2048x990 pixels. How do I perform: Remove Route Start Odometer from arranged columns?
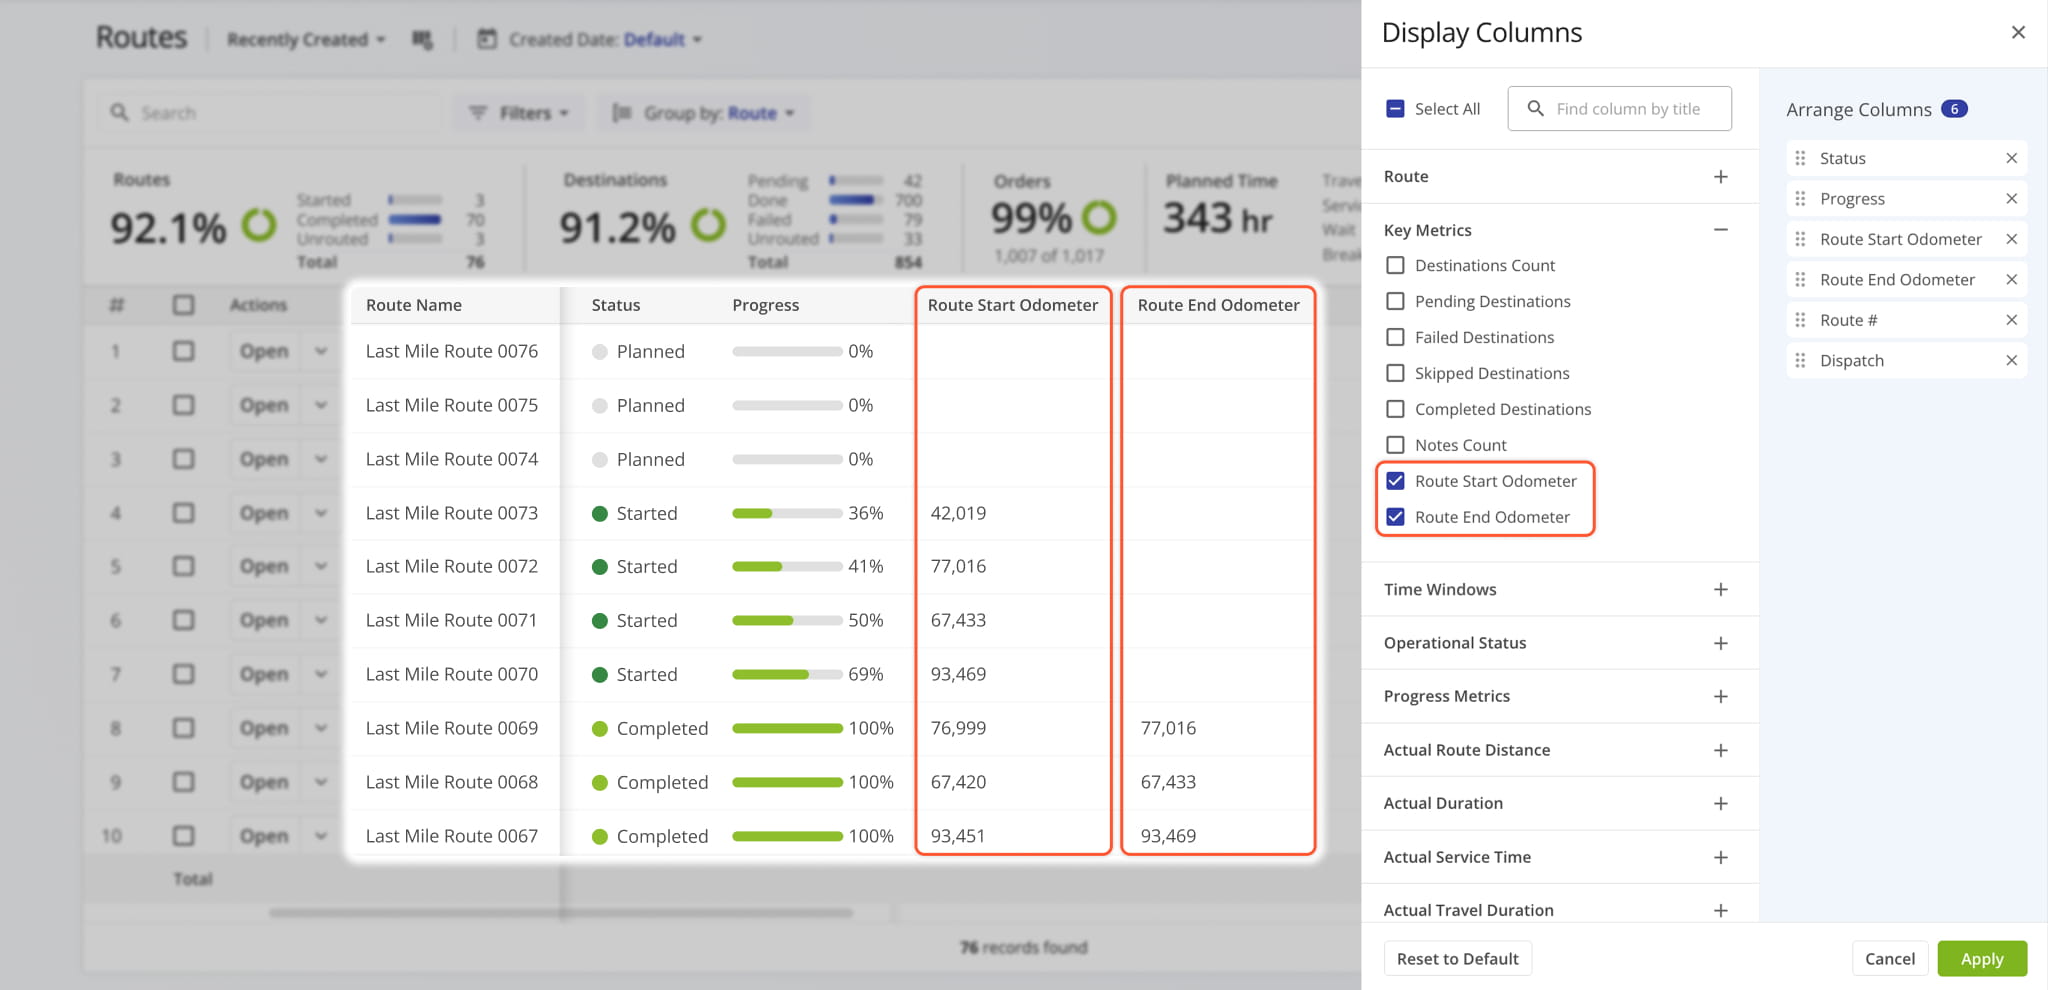2011,239
